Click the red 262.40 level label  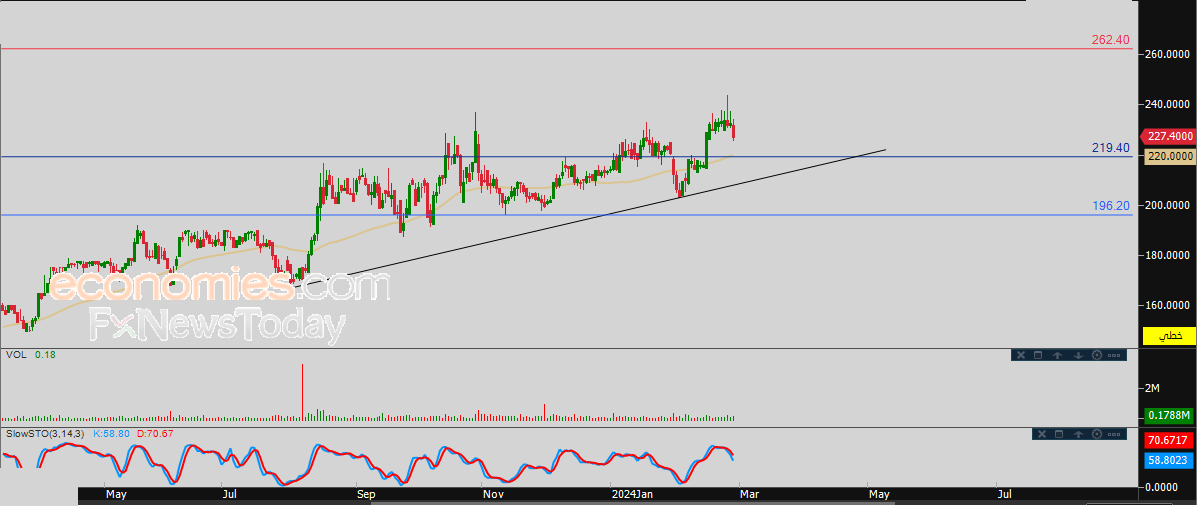(x=1110, y=40)
